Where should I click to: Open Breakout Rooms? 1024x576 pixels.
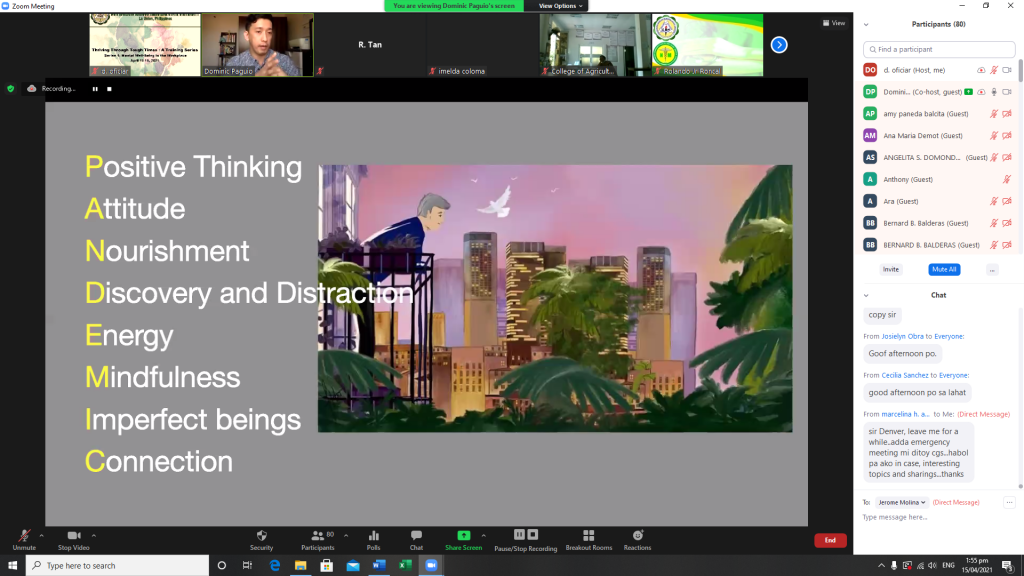click(x=588, y=539)
